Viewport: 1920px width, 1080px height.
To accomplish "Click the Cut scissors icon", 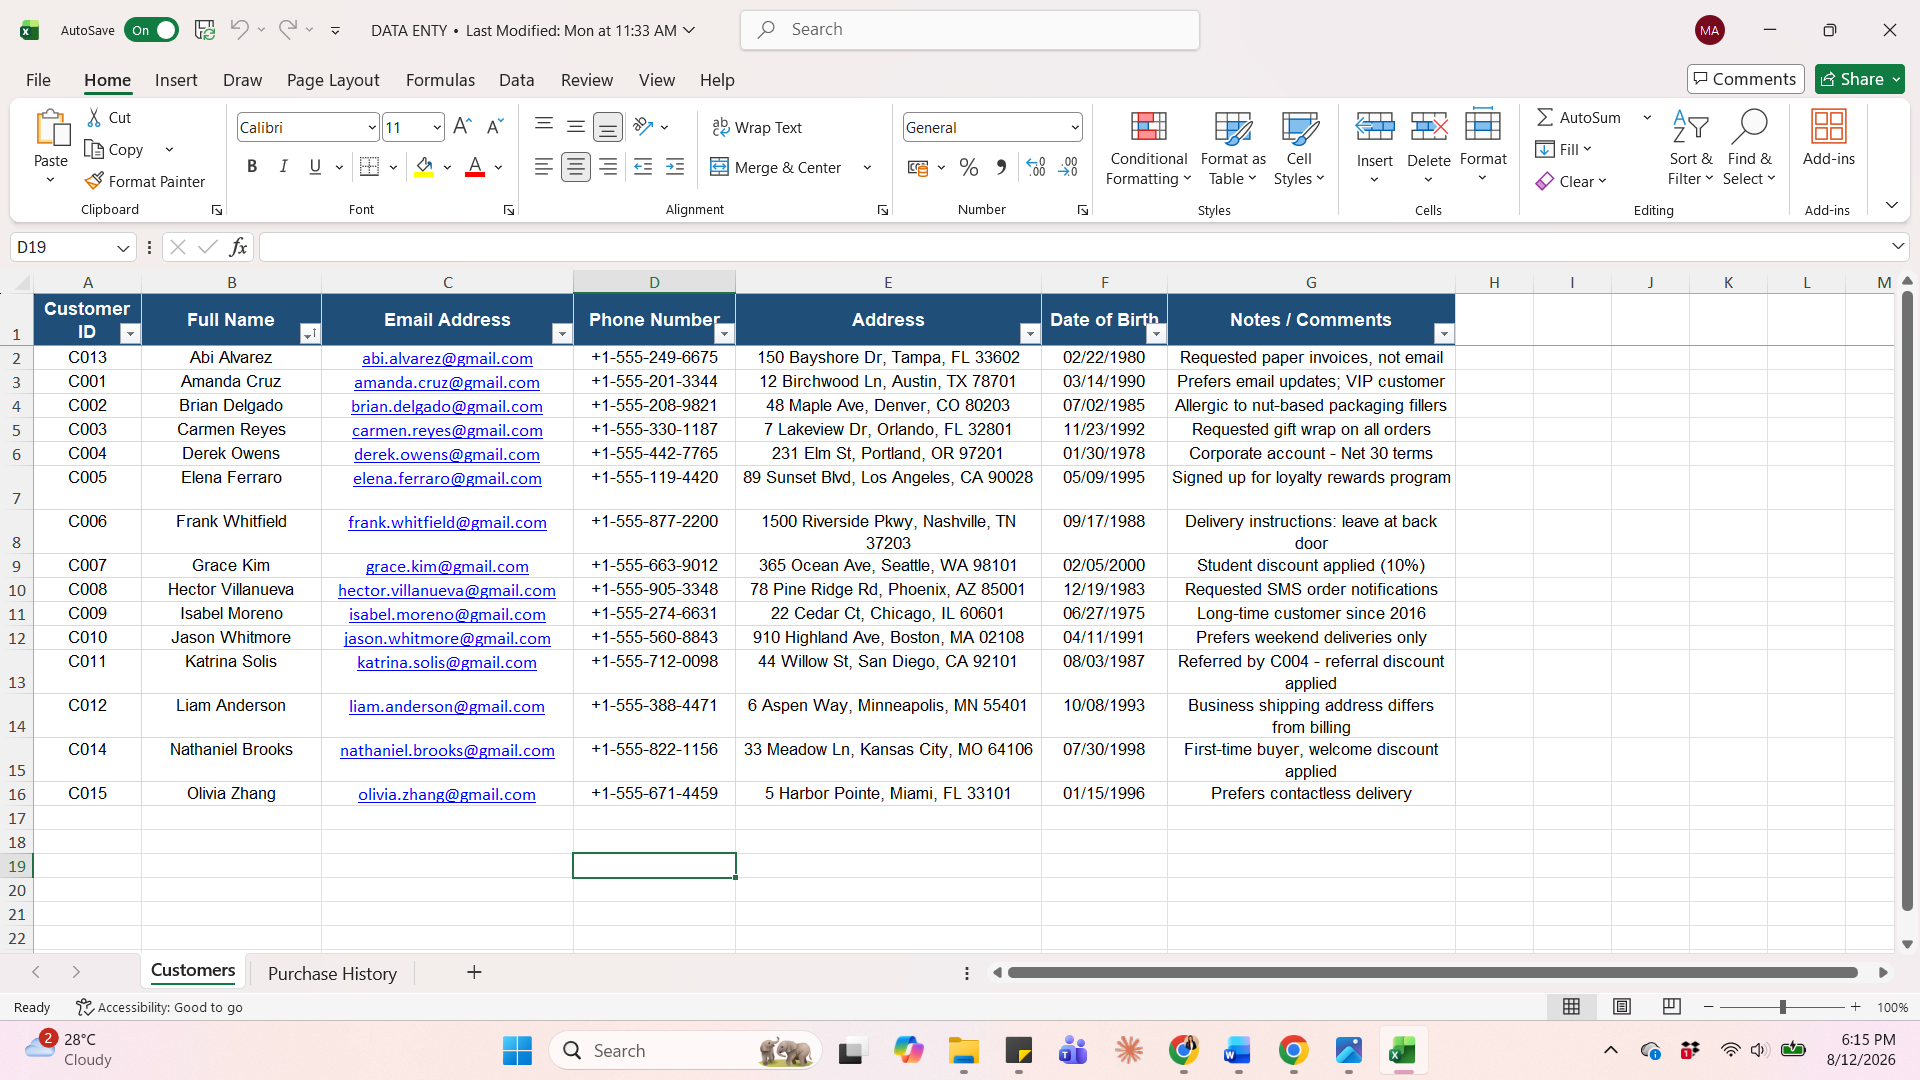I will tap(94, 117).
